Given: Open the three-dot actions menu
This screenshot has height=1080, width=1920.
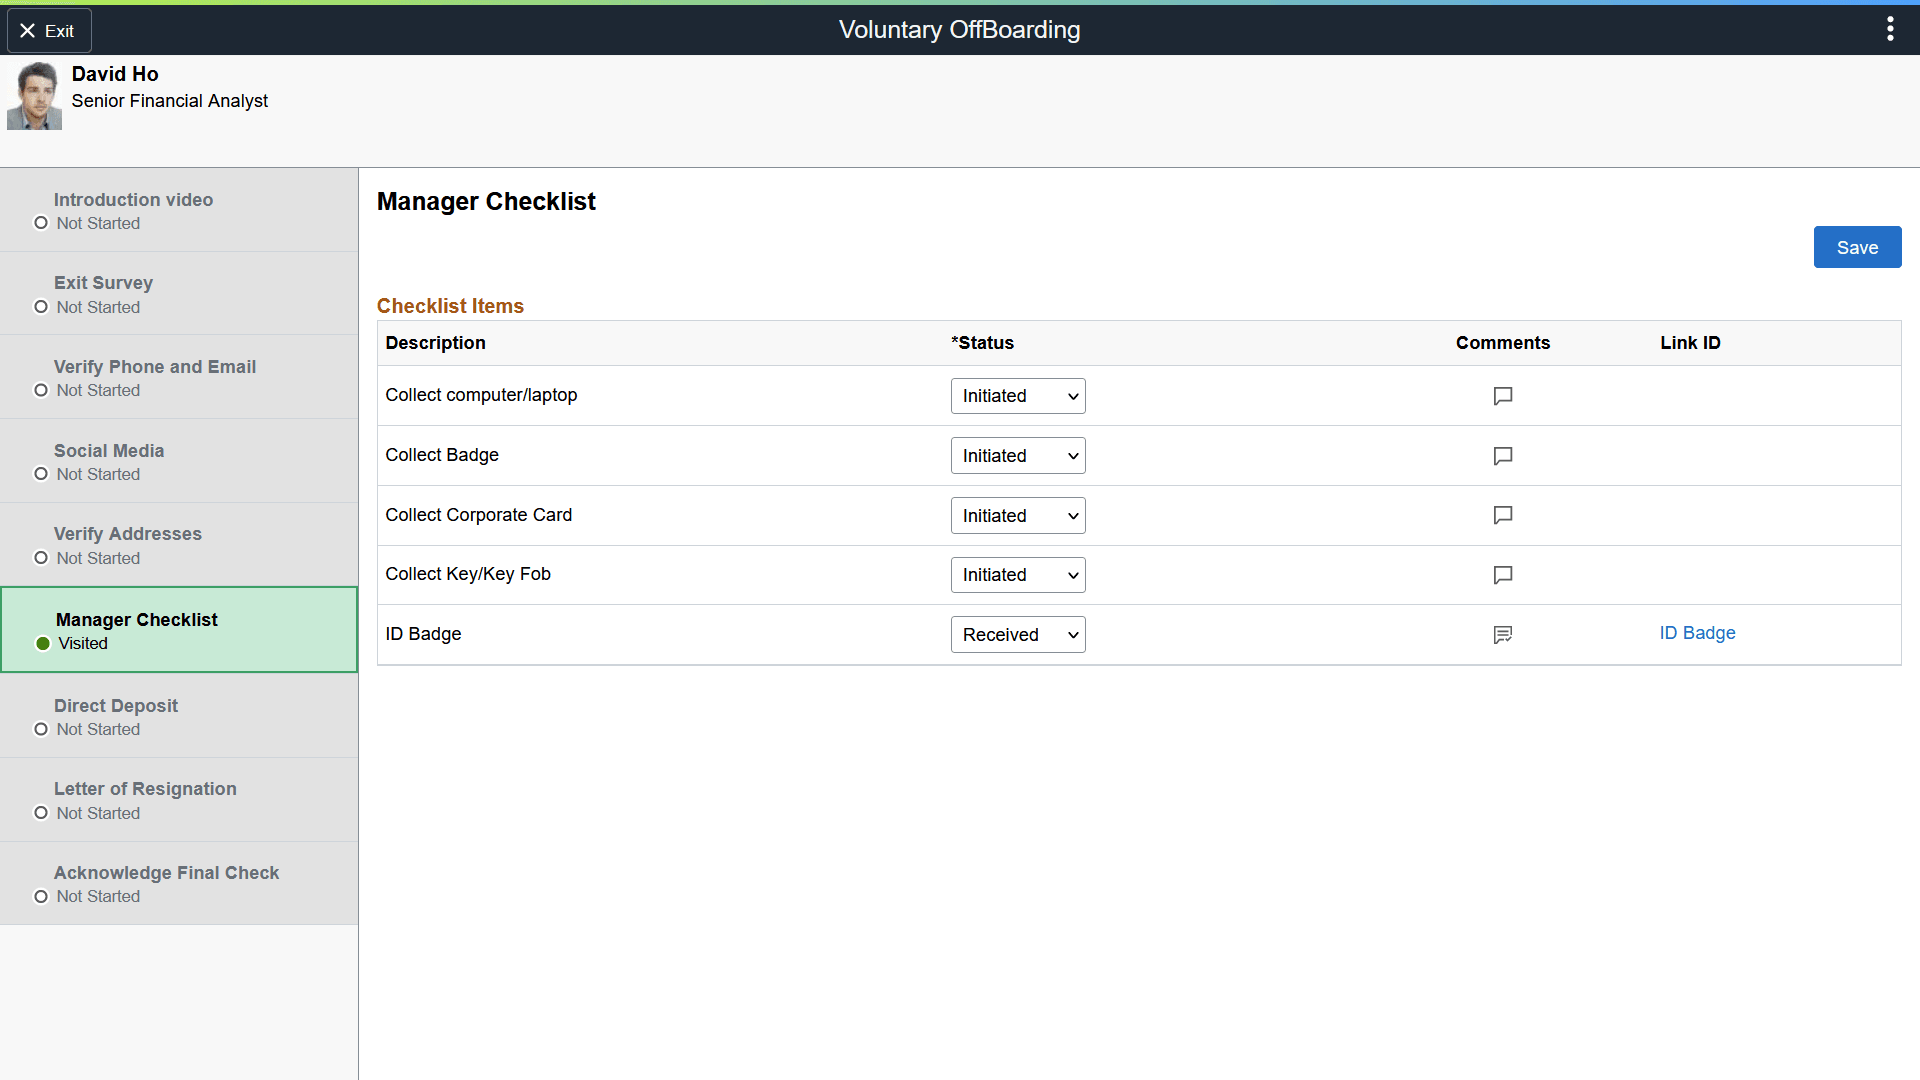Looking at the screenshot, I should tap(1890, 29).
